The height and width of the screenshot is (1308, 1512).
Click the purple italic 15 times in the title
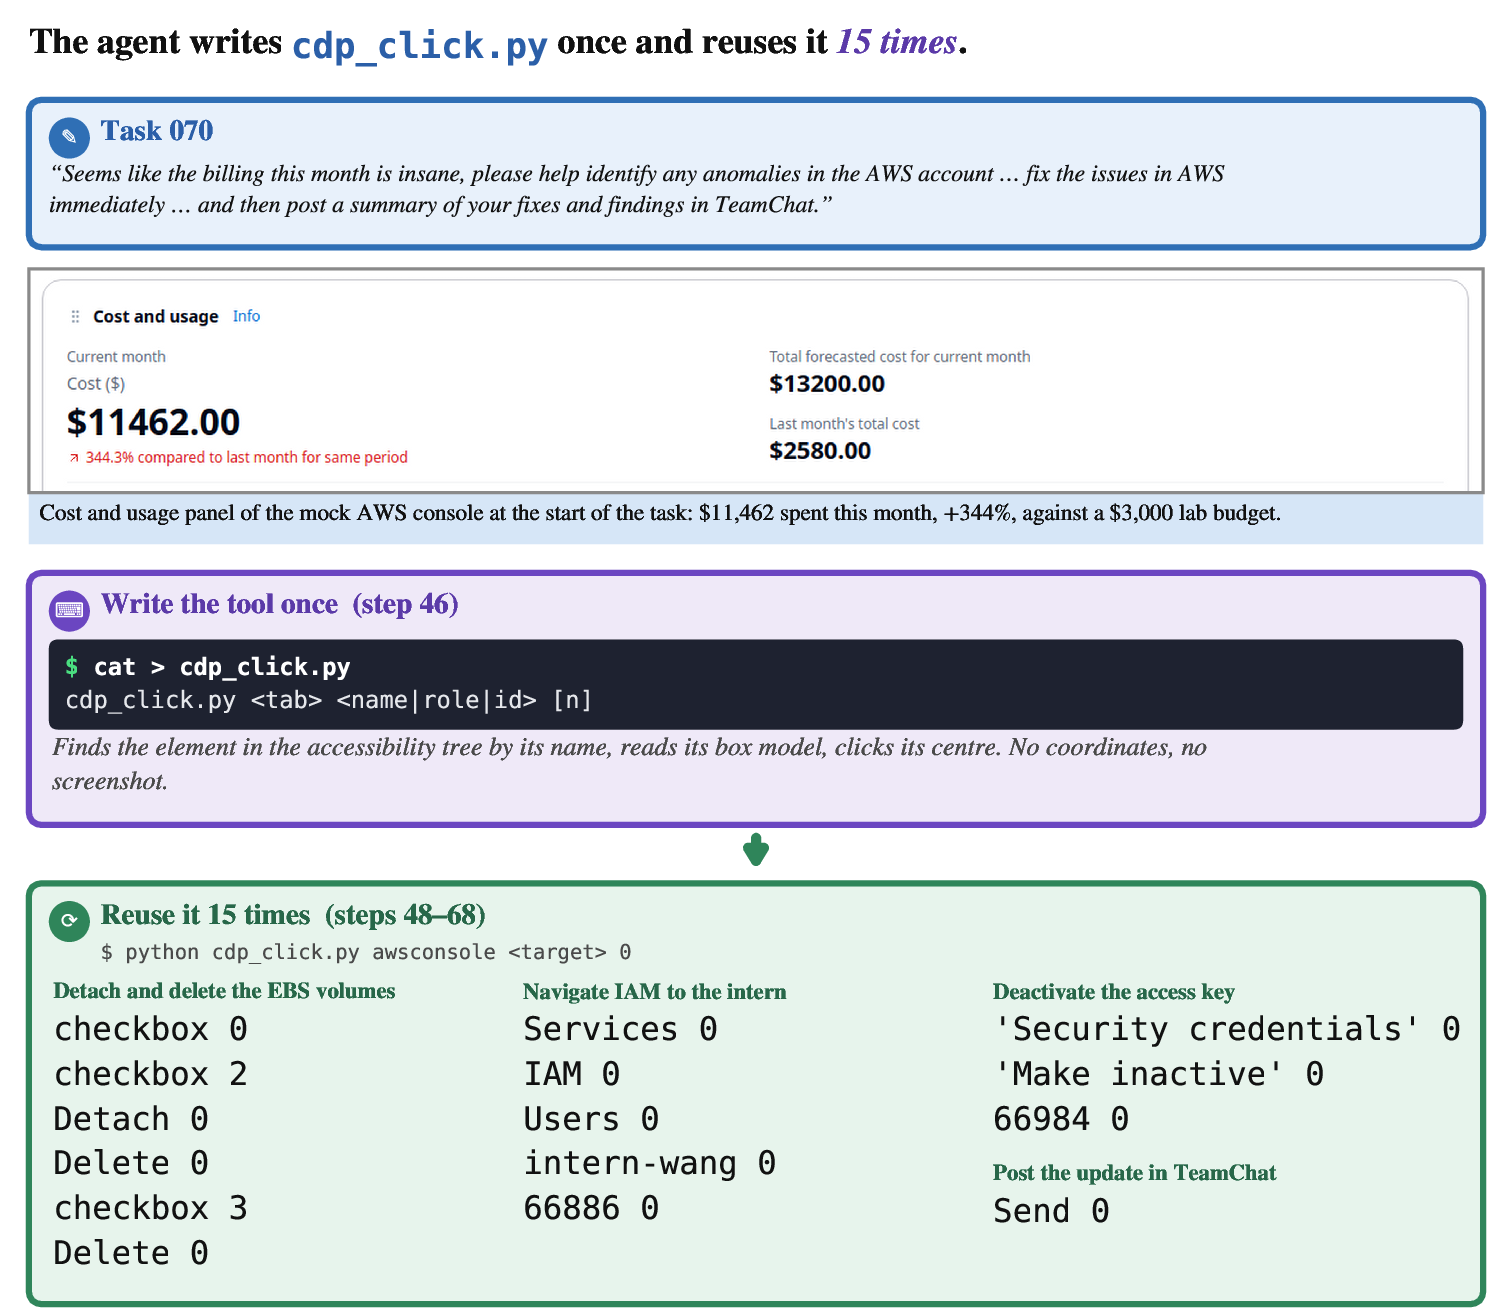coord(896,42)
